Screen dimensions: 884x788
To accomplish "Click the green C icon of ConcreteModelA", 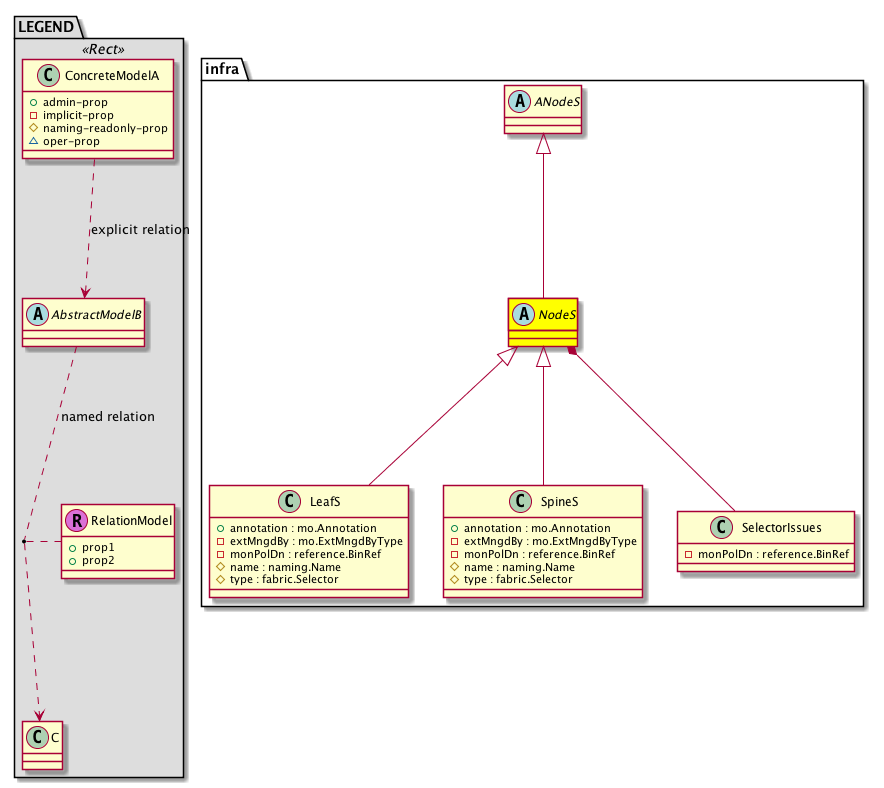I will click(x=42, y=77).
